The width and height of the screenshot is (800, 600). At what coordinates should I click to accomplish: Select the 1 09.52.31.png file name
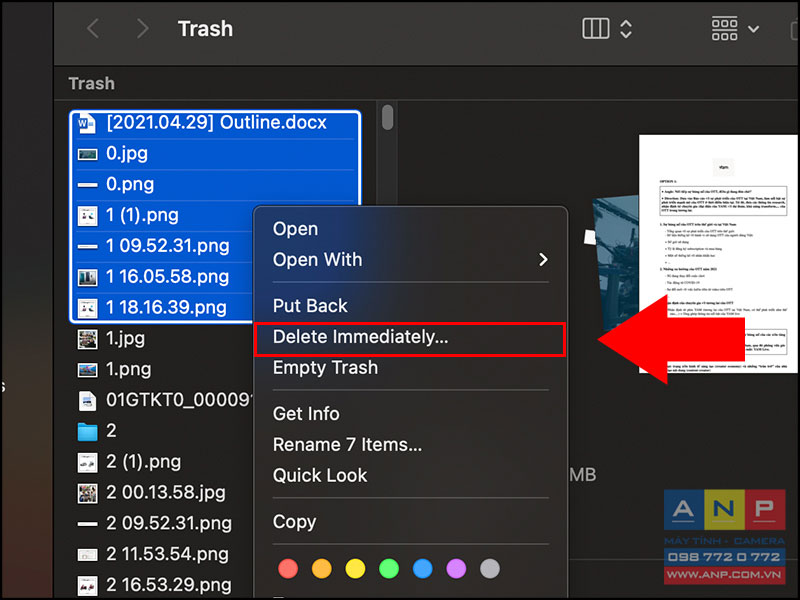(x=168, y=246)
